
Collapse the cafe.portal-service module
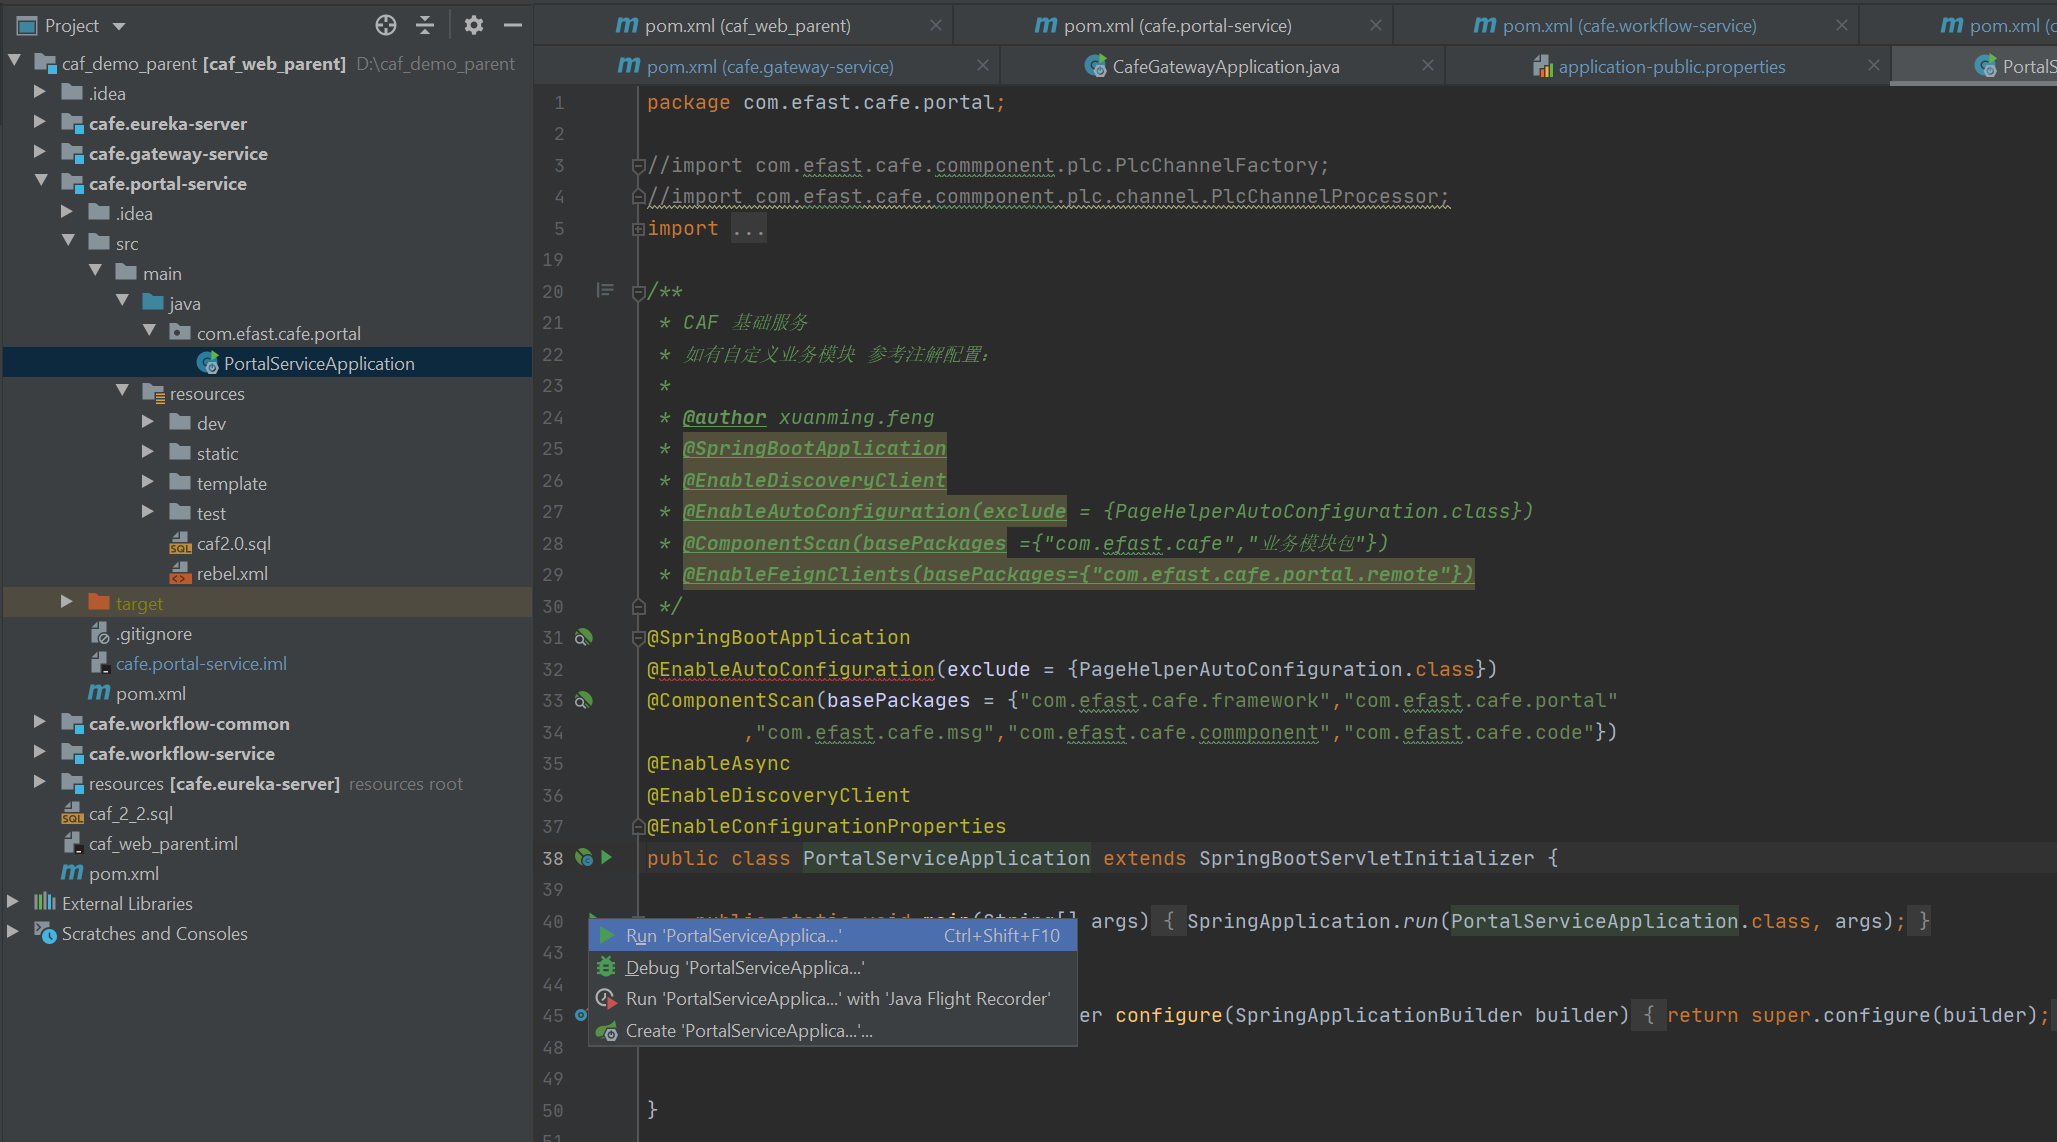pyautogui.click(x=40, y=181)
